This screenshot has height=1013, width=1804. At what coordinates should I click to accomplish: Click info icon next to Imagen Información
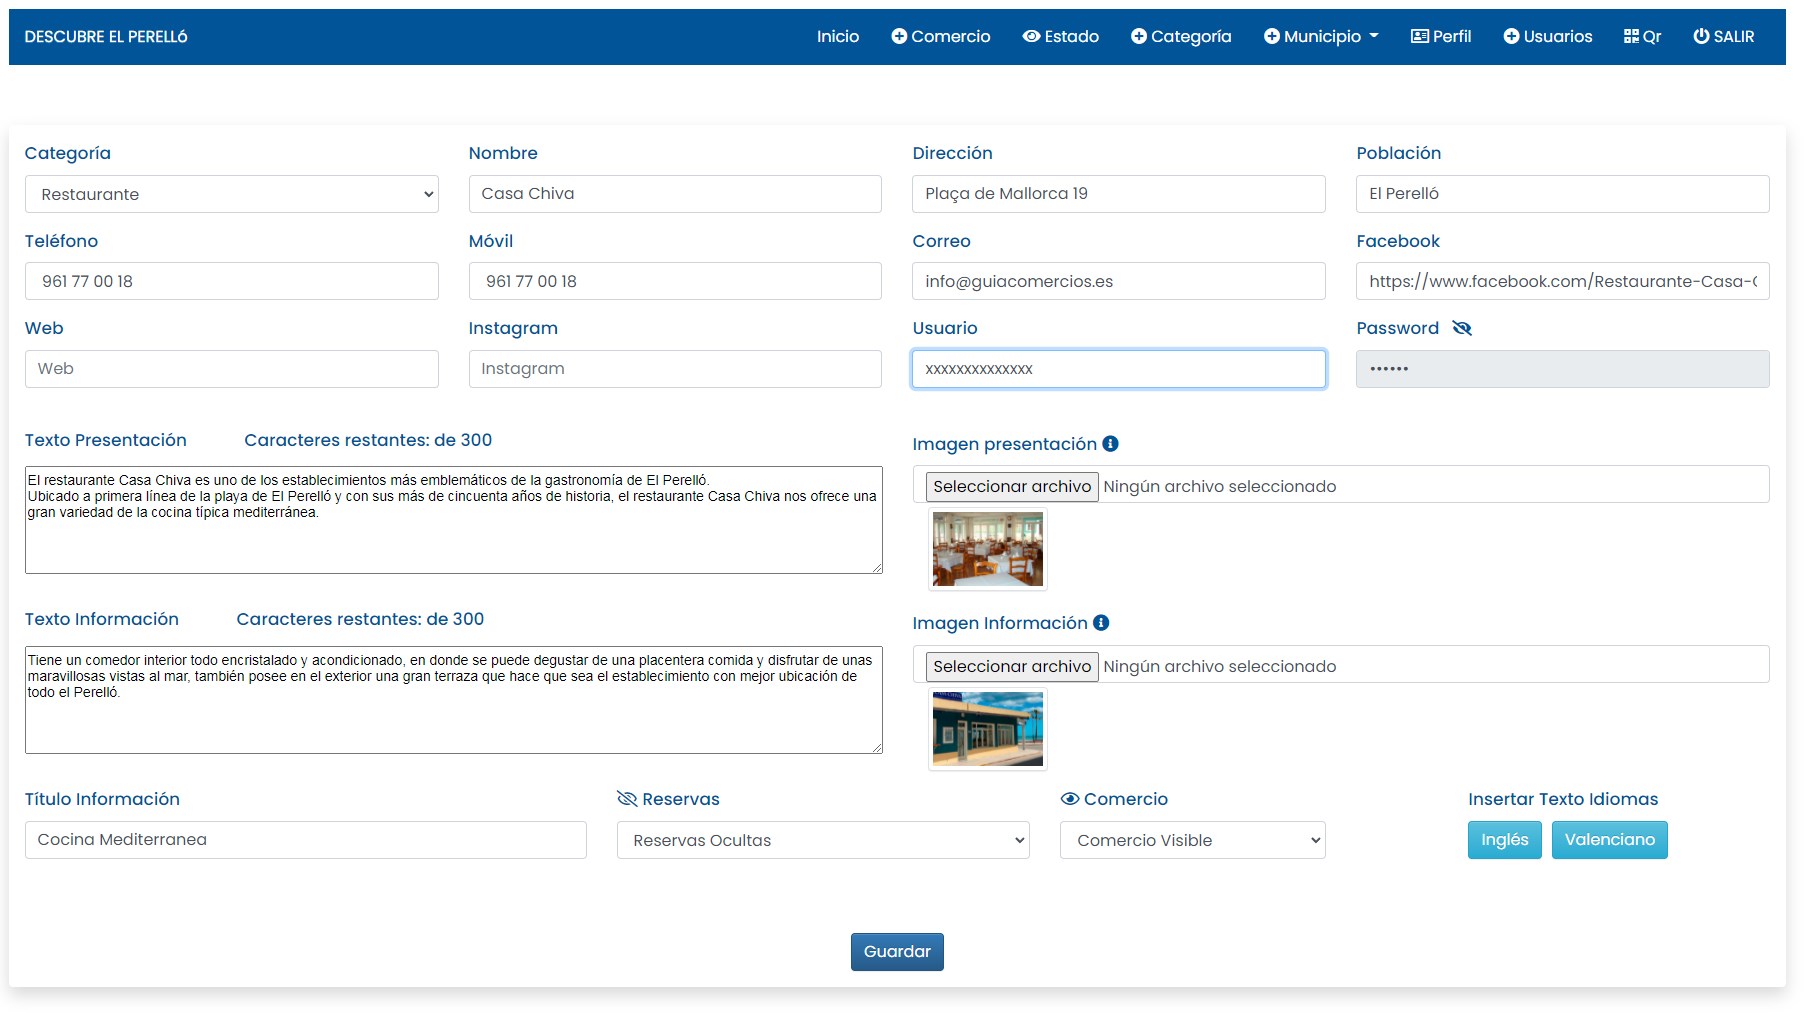pyautogui.click(x=1101, y=623)
